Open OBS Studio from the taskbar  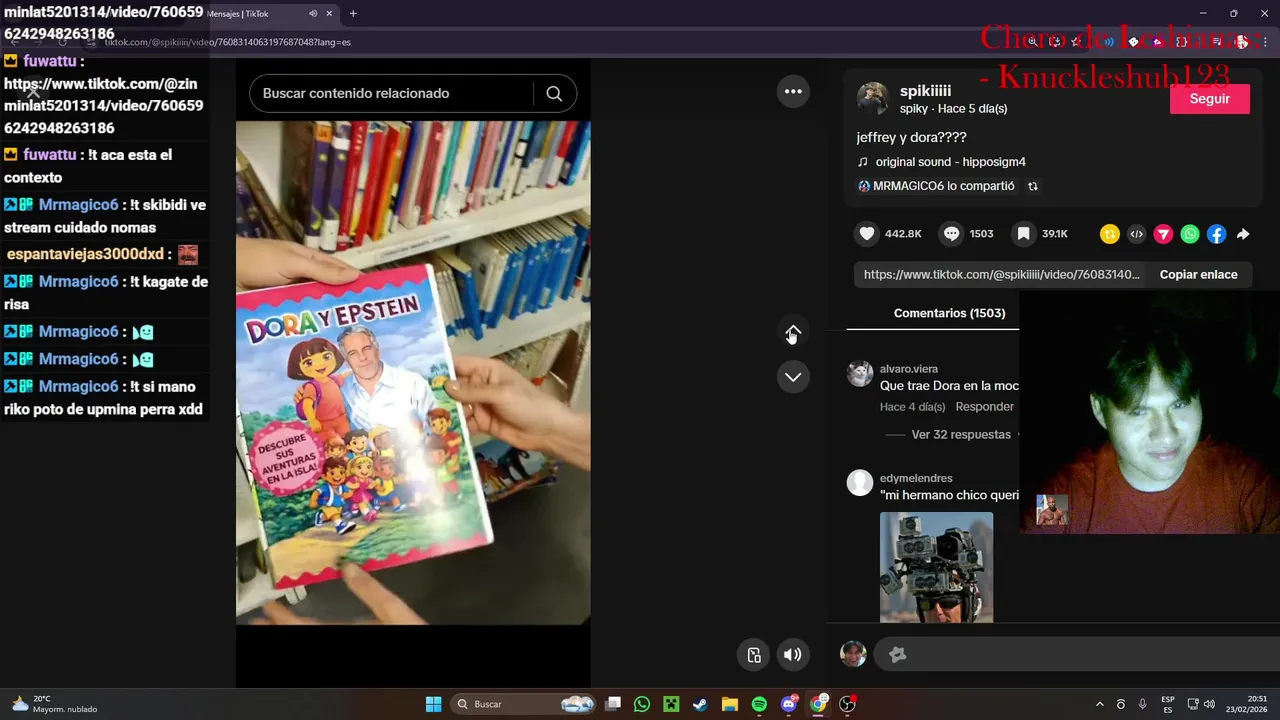click(x=847, y=704)
